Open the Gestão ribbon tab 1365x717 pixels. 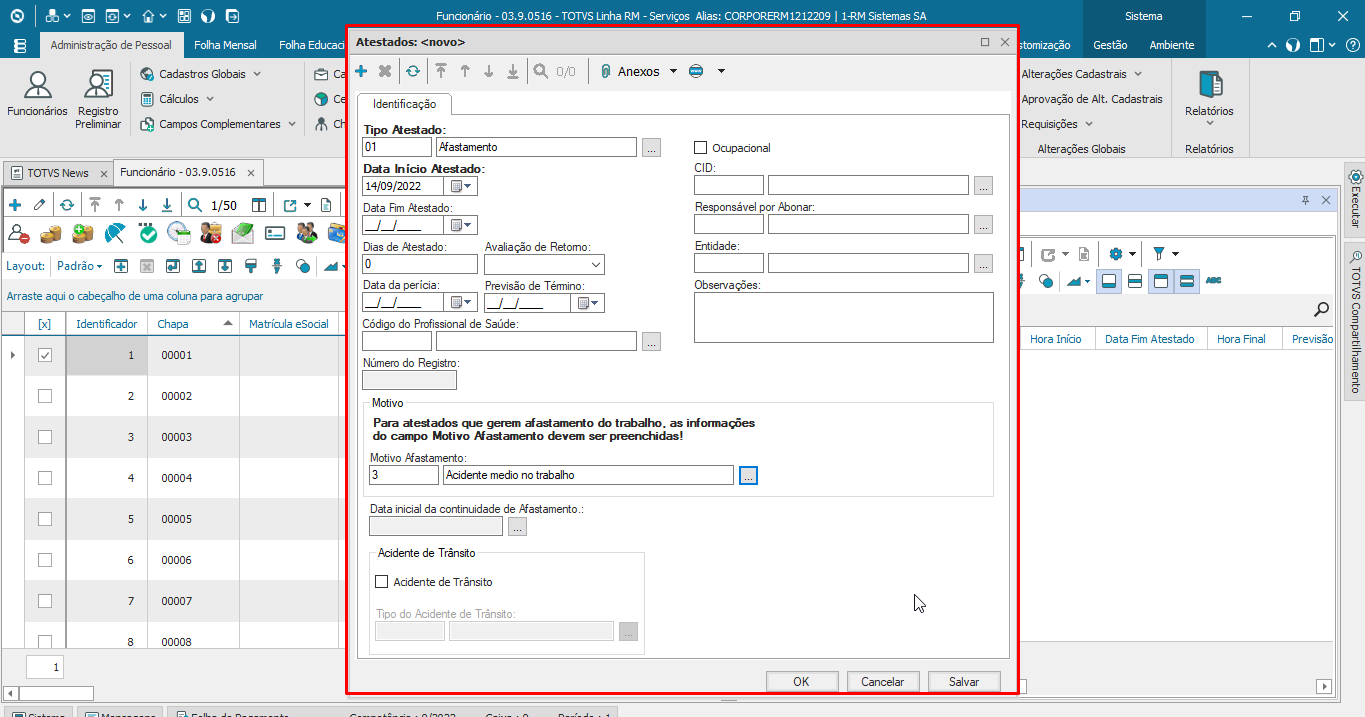(1110, 45)
